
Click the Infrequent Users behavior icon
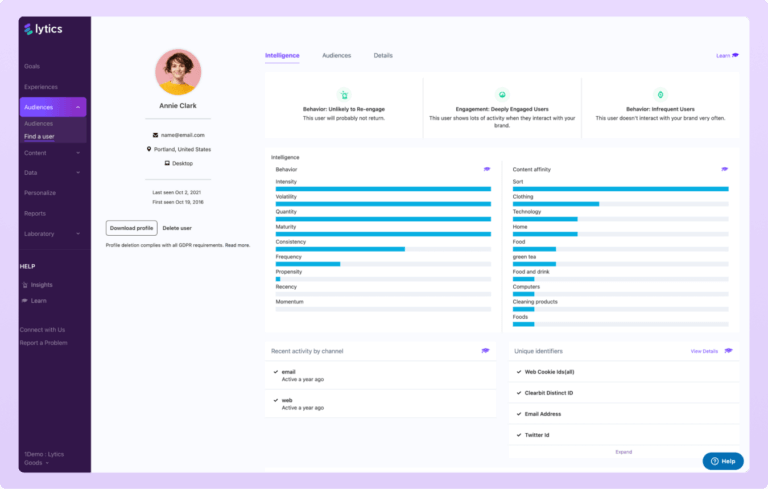coord(659,94)
